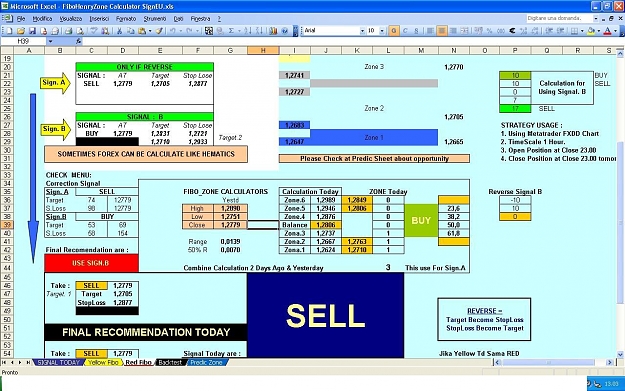Click Merge and Center icon
The height and width of the screenshot is (391, 625).
[465, 31]
